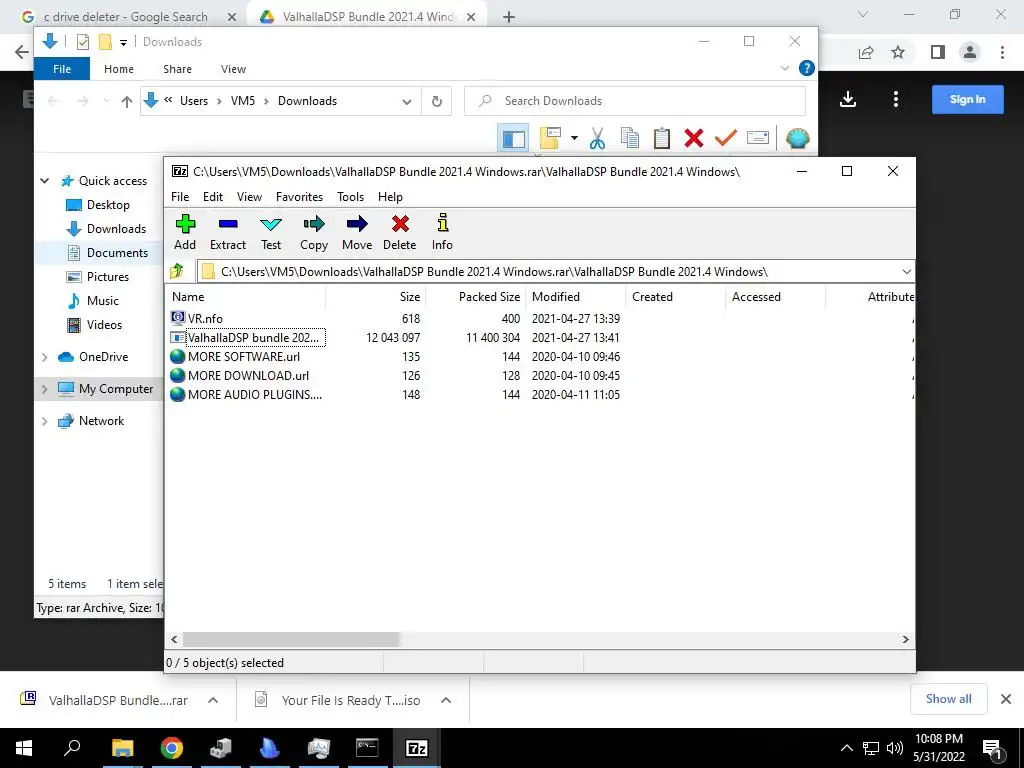
Task: Open Chrome from the taskbar
Action: pyautogui.click(x=172, y=748)
